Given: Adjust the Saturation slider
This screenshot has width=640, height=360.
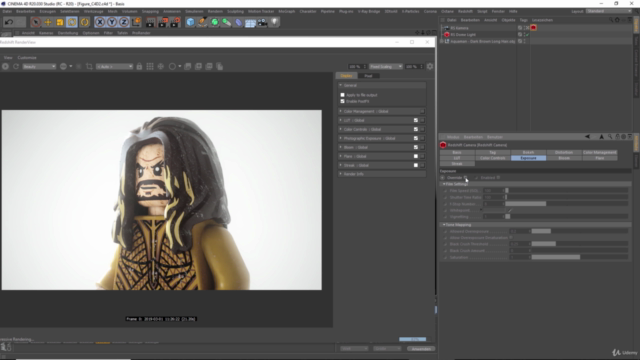Looking at the screenshot, I should click(x=580, y=257).
